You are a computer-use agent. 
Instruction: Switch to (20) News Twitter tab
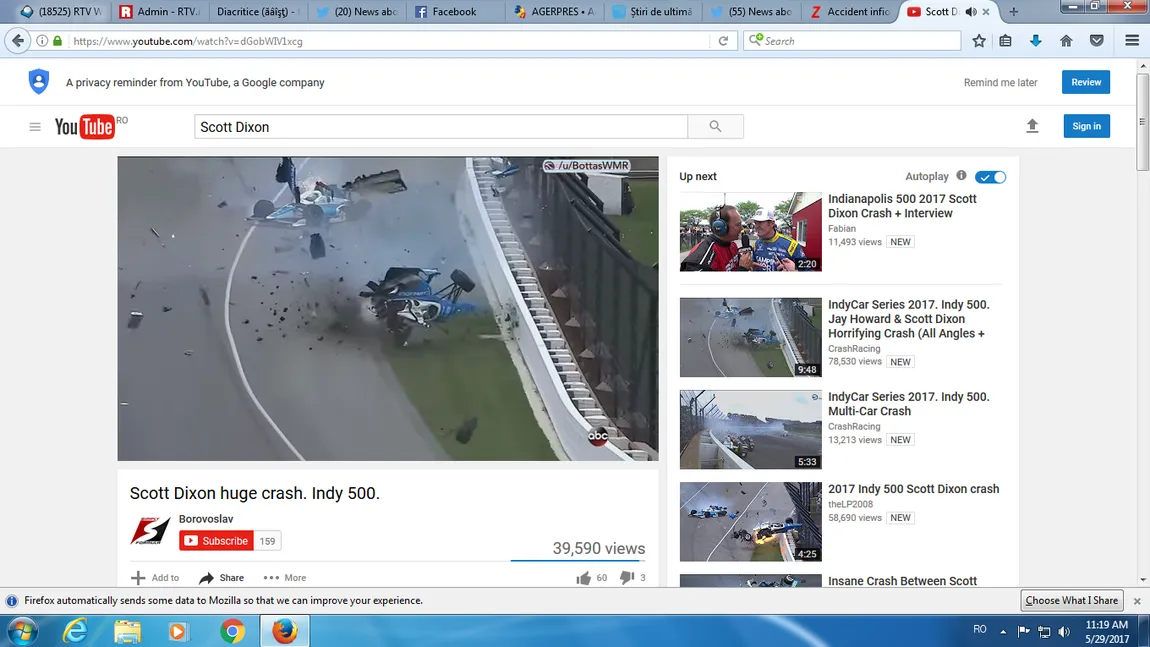pyautogui.click(x=357, y=12)
